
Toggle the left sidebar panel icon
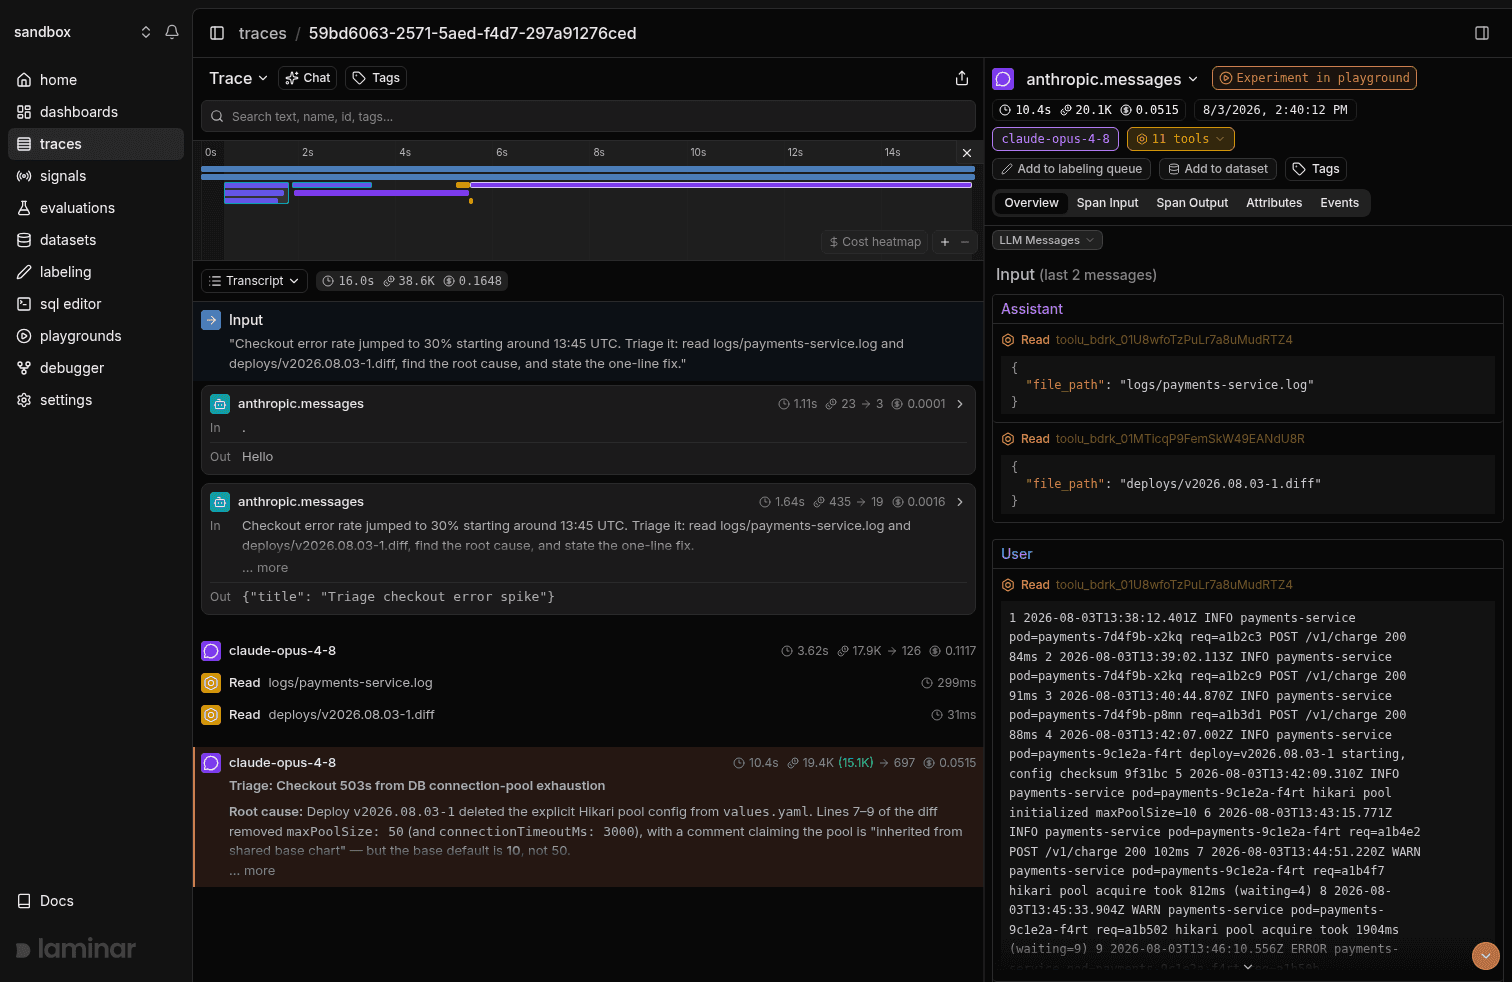pyautogui.click(x=217, y=33)
